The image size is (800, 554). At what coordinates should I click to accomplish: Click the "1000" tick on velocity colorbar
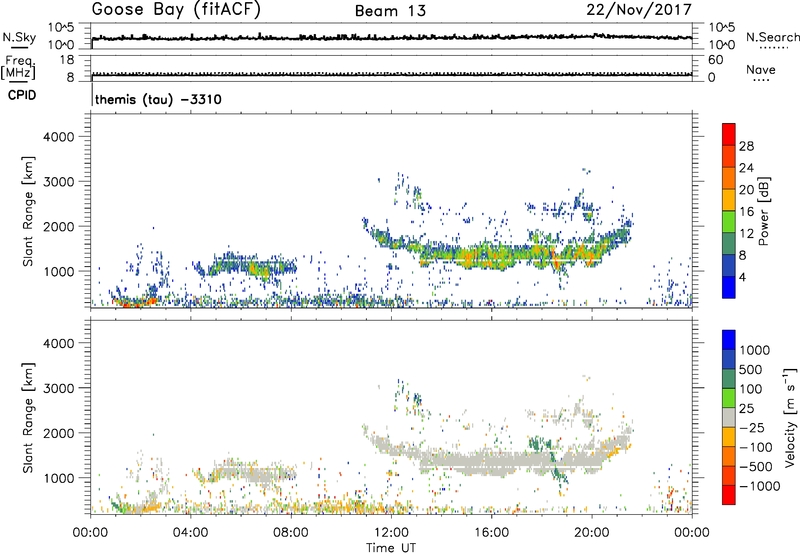755,350
